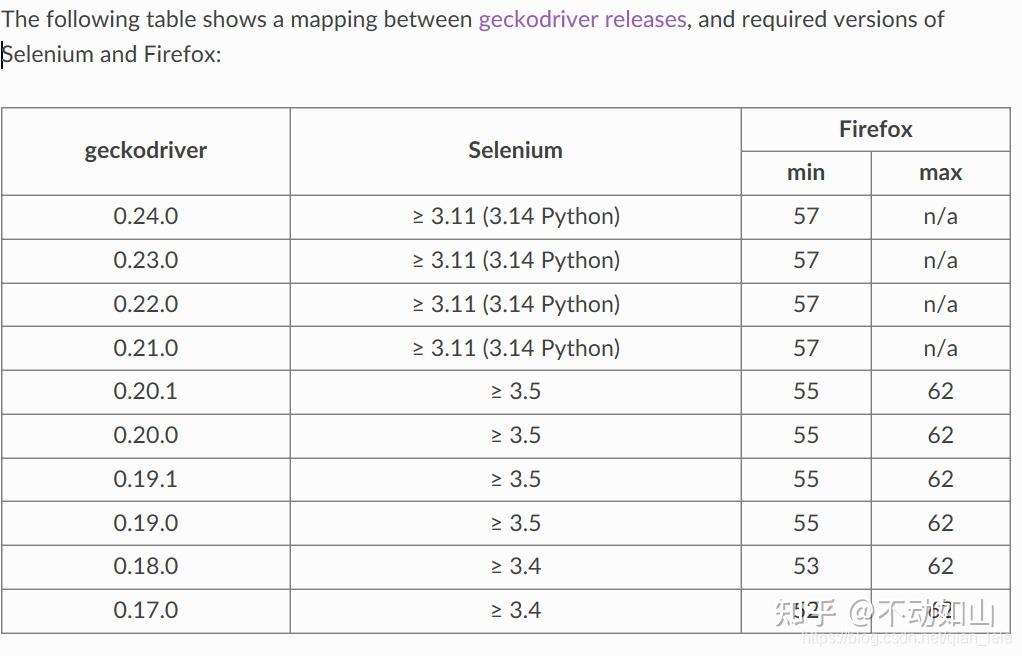Click the ≥ 3.4 cell in 0.17.0 row

tap(516, 610)
